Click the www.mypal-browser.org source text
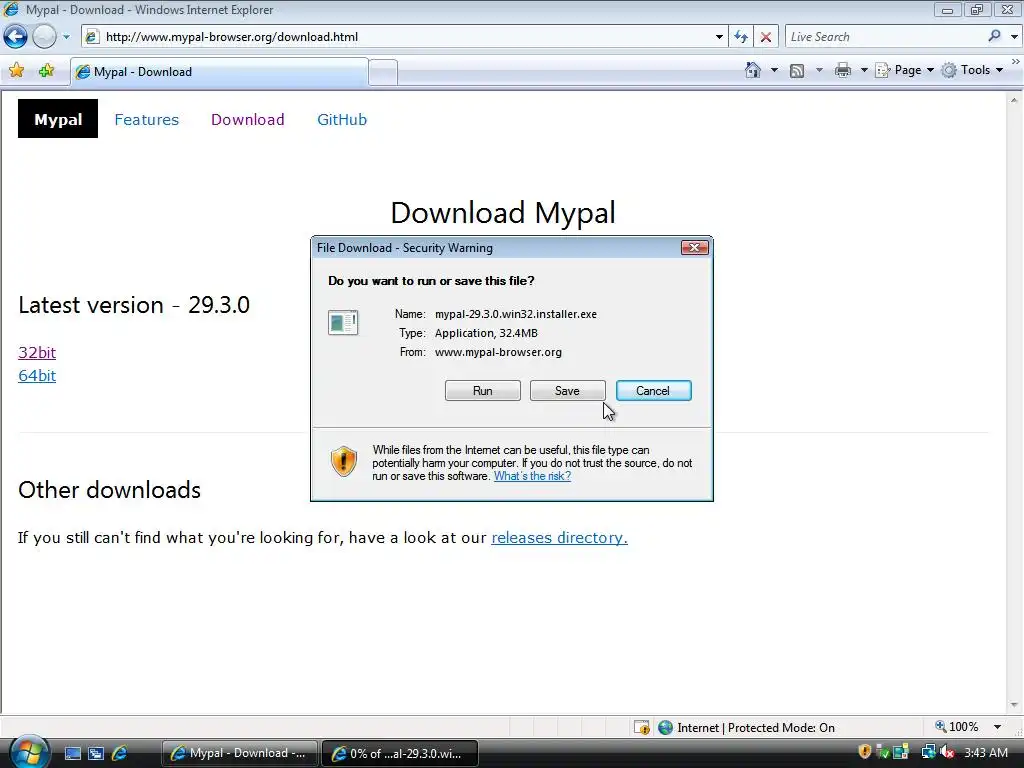This screenshot has height=768, width=1024. 498,352
